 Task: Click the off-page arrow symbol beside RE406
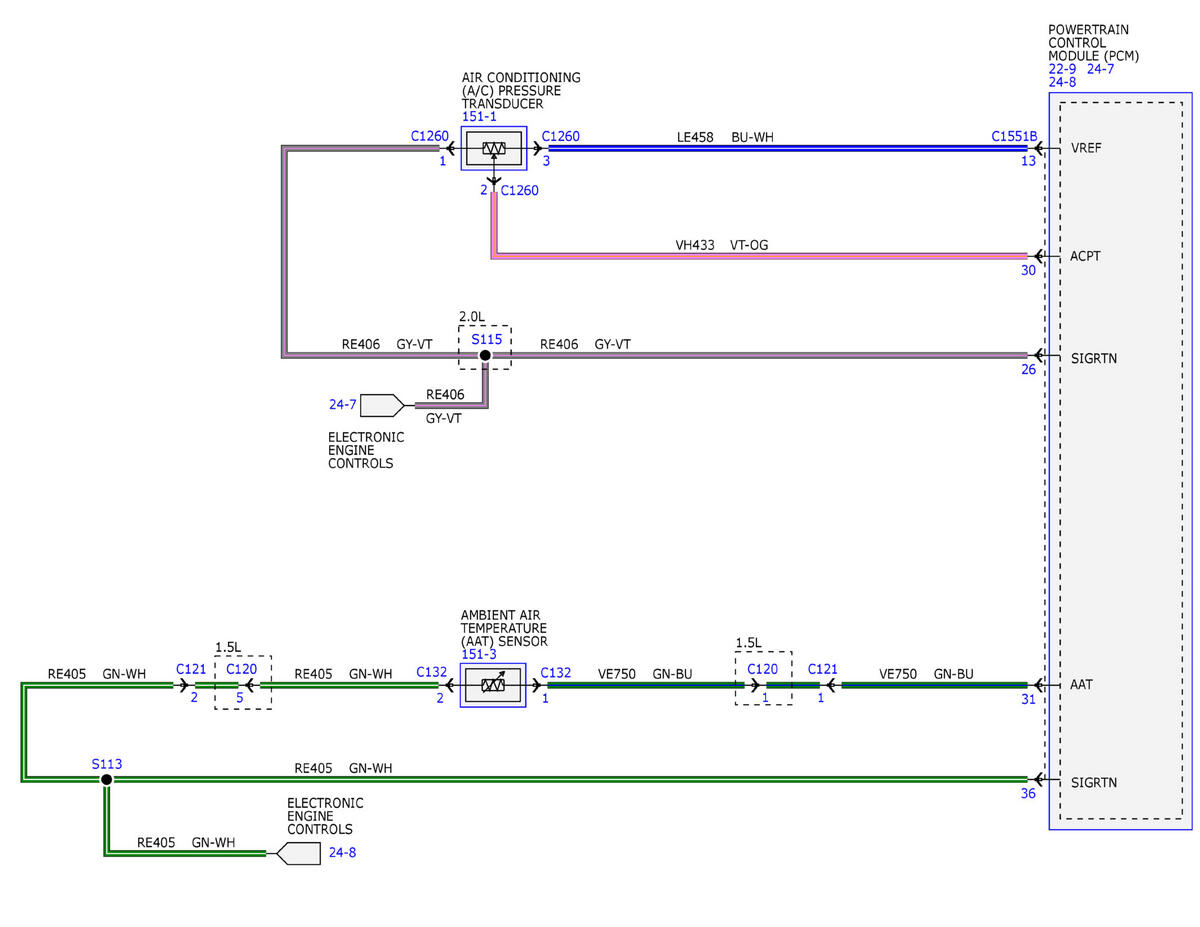pos(382,405)
